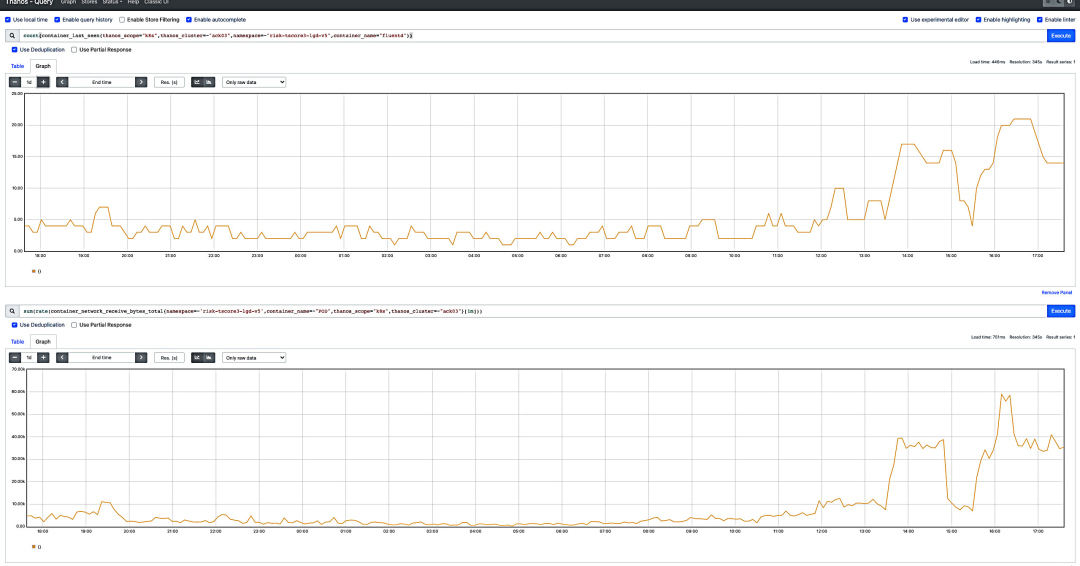Switch first panel to stacked graph view

[209, 82]
